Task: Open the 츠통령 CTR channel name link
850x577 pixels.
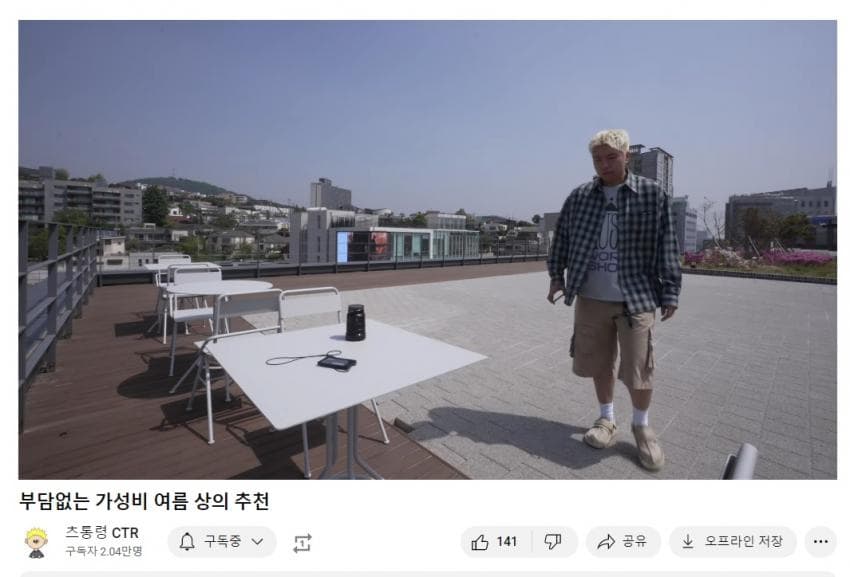Action: tap(102, 533)
